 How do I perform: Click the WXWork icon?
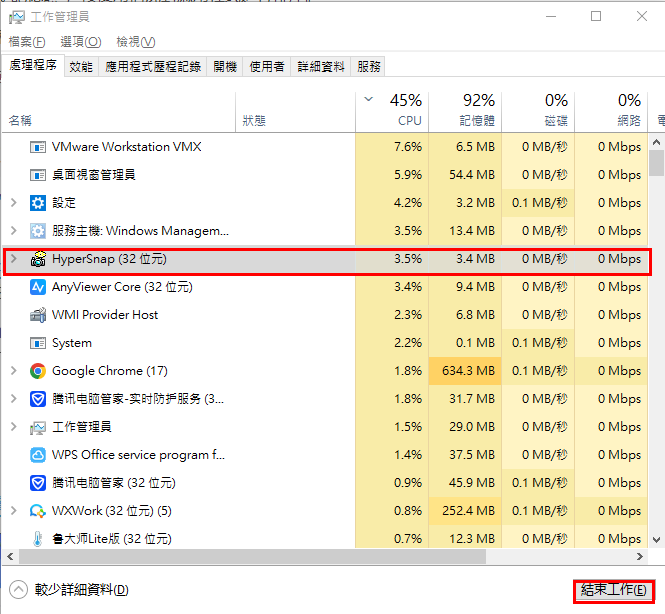38,511
